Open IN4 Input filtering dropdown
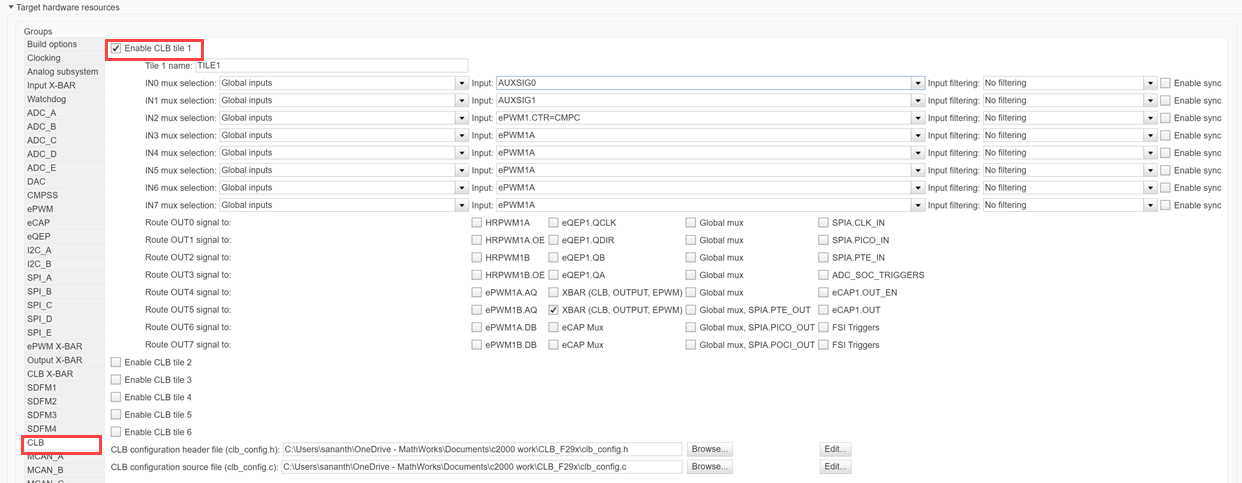 click(x=1150, y=153)
